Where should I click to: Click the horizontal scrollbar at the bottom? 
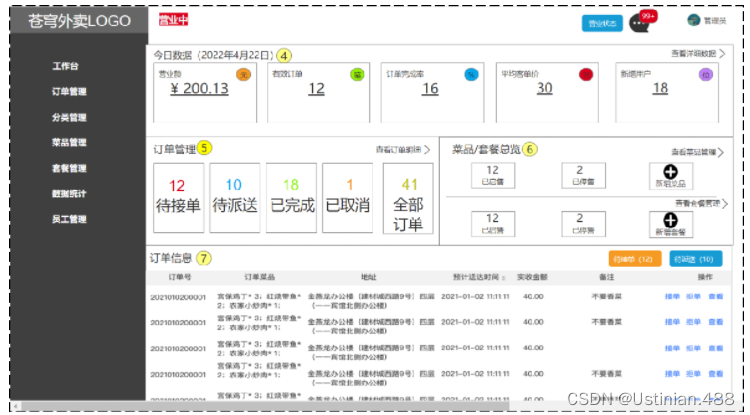[265, 406]
